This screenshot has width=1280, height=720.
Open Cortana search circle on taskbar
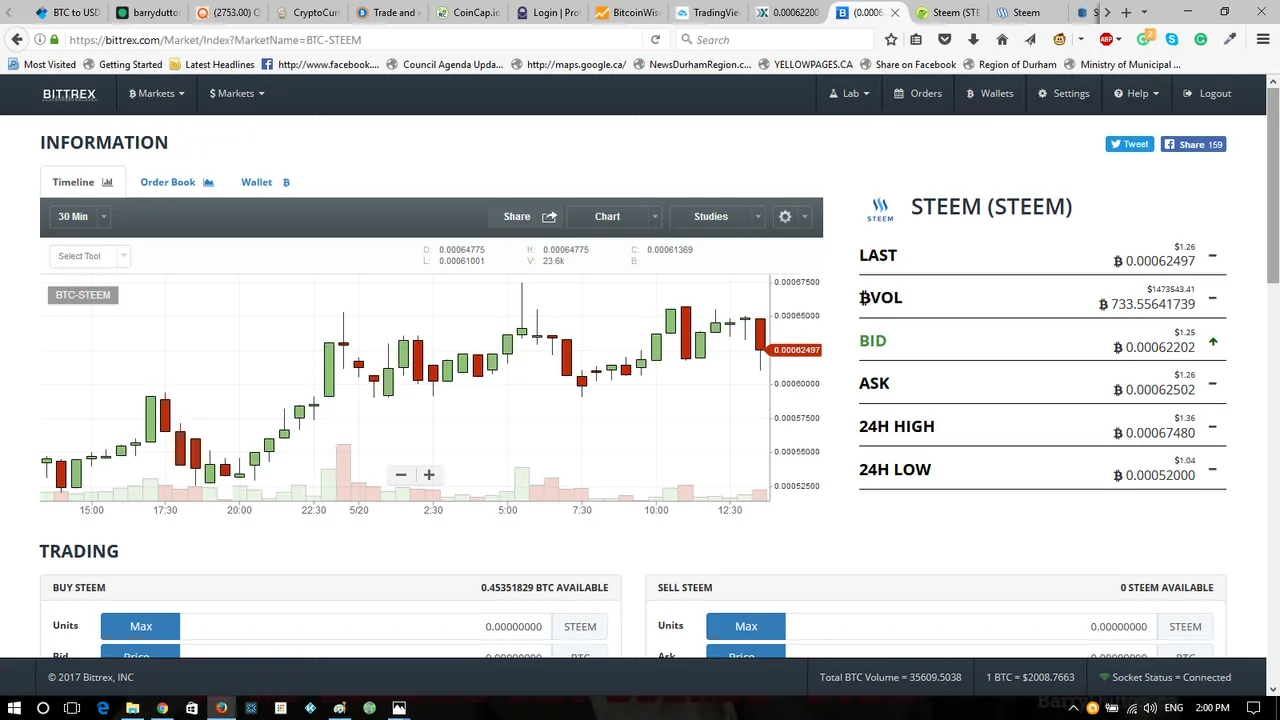(x=43, y=708)
